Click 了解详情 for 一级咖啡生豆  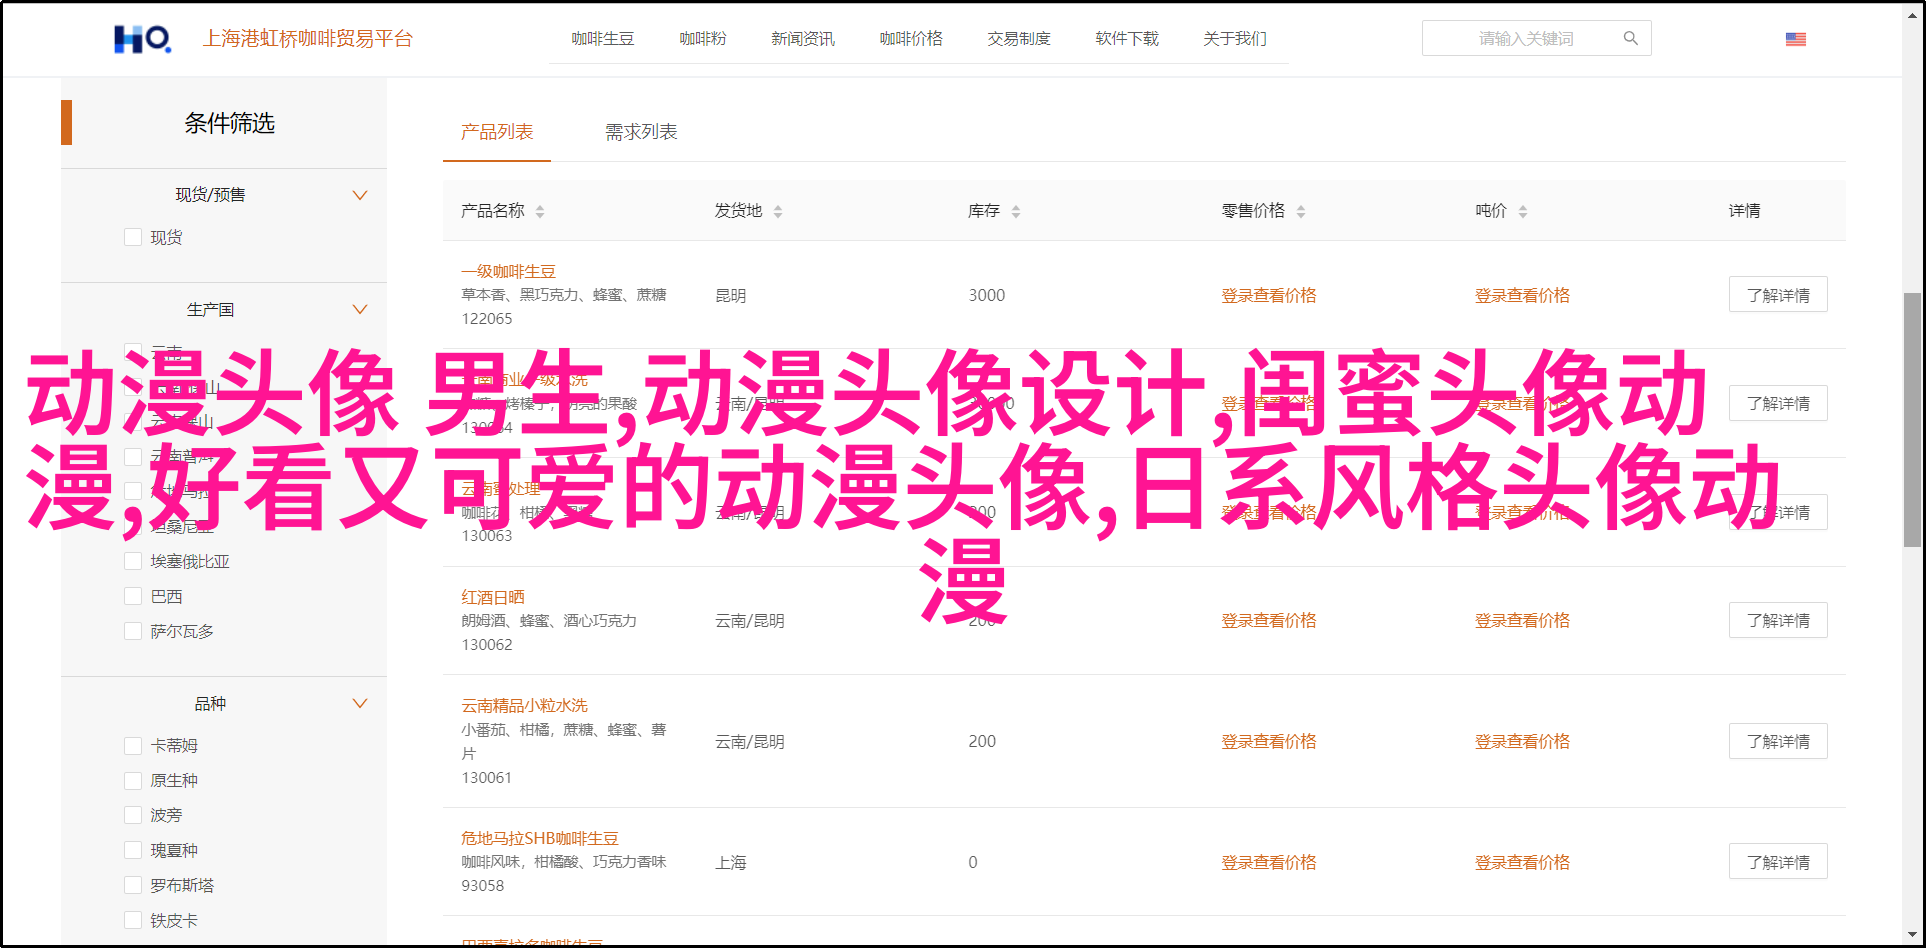point(1778,295)
